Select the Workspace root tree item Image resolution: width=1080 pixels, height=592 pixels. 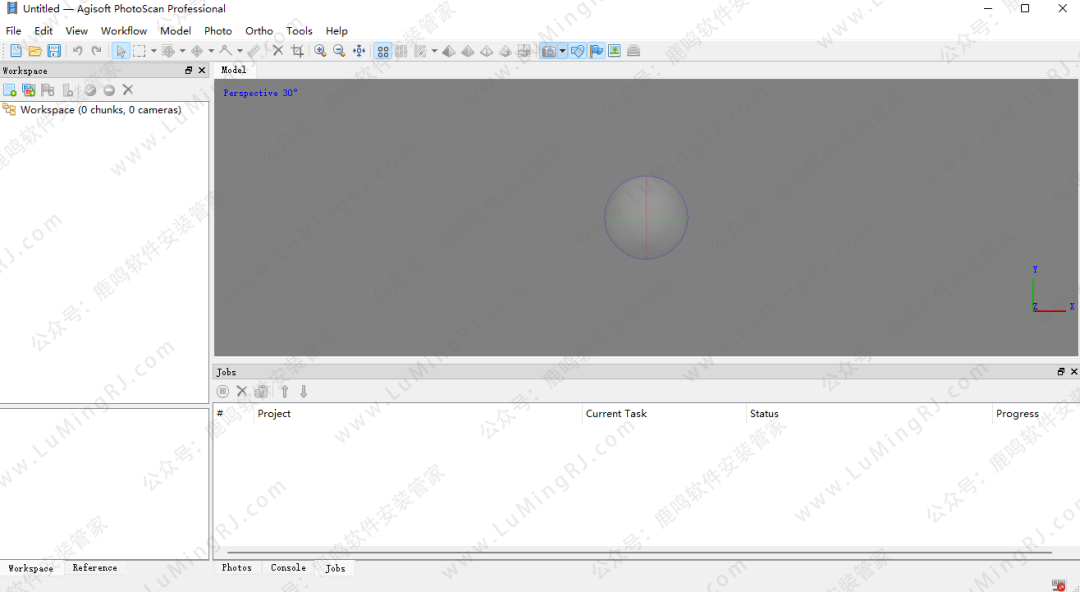100,110
